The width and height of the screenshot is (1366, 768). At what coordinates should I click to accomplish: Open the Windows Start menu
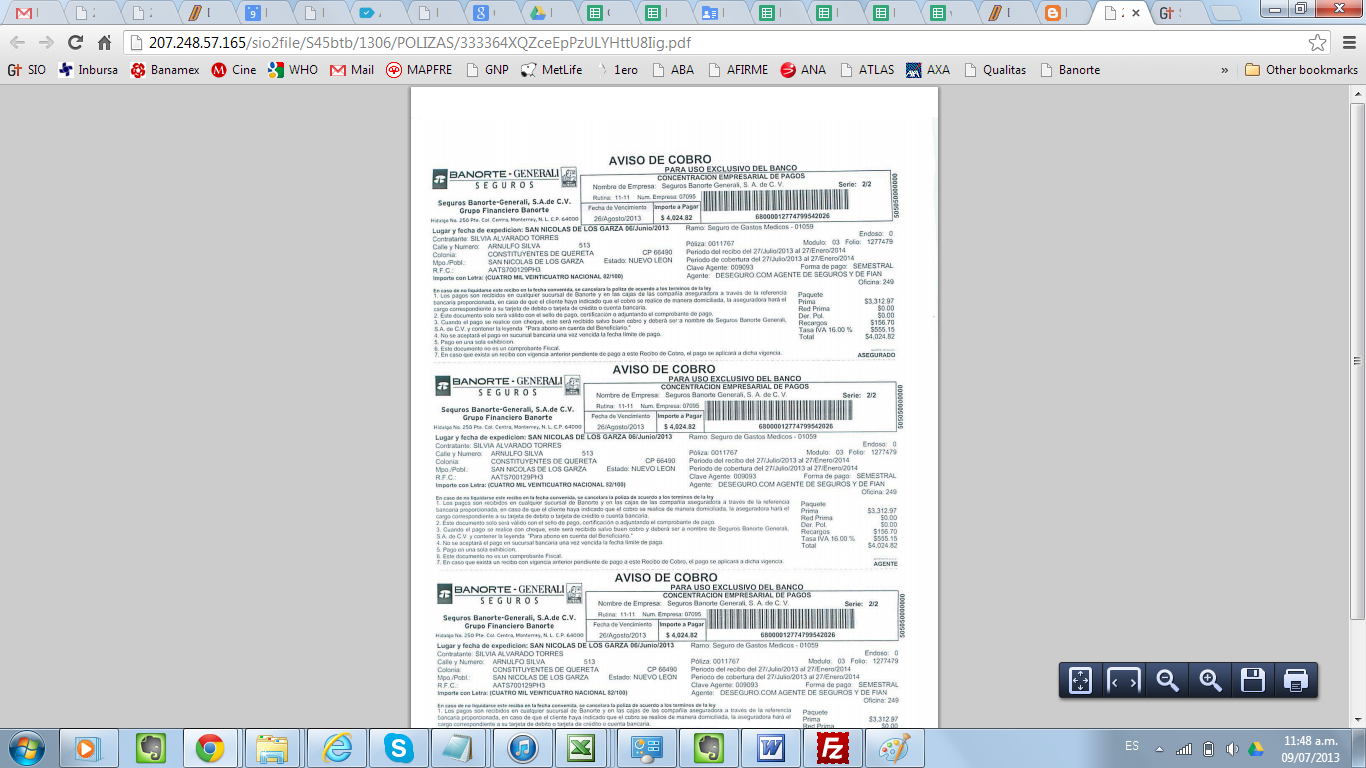(x=24, y=747)
